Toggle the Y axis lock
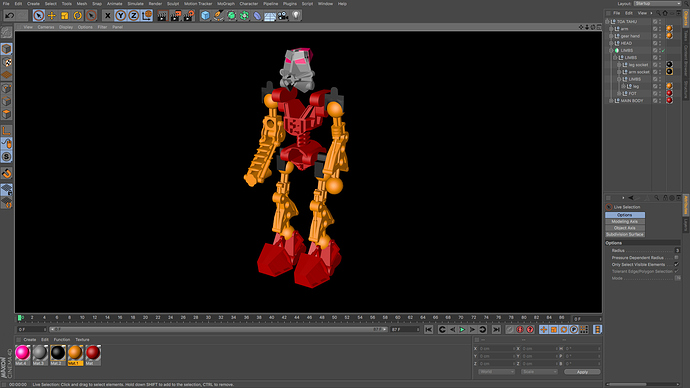The height and width of the screenshot is (388, 690). coord(120,16)
